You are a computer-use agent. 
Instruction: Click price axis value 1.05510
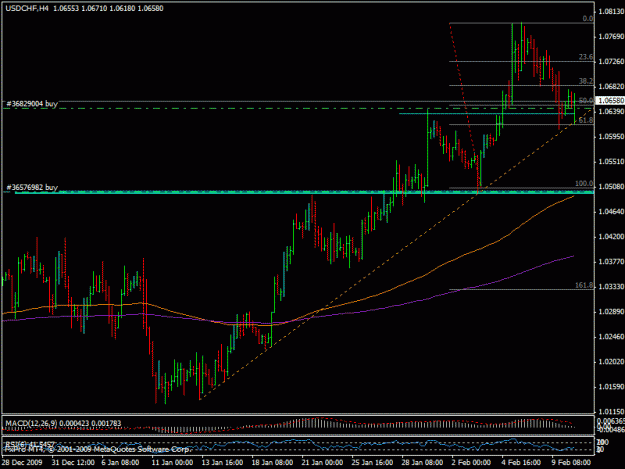point(611,161)
